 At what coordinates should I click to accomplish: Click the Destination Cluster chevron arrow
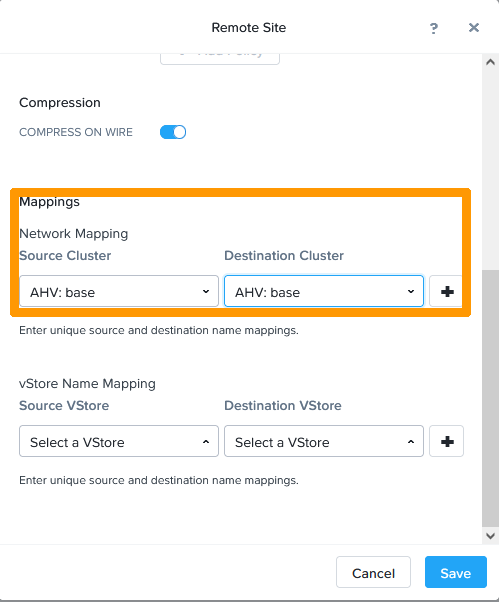411,291
